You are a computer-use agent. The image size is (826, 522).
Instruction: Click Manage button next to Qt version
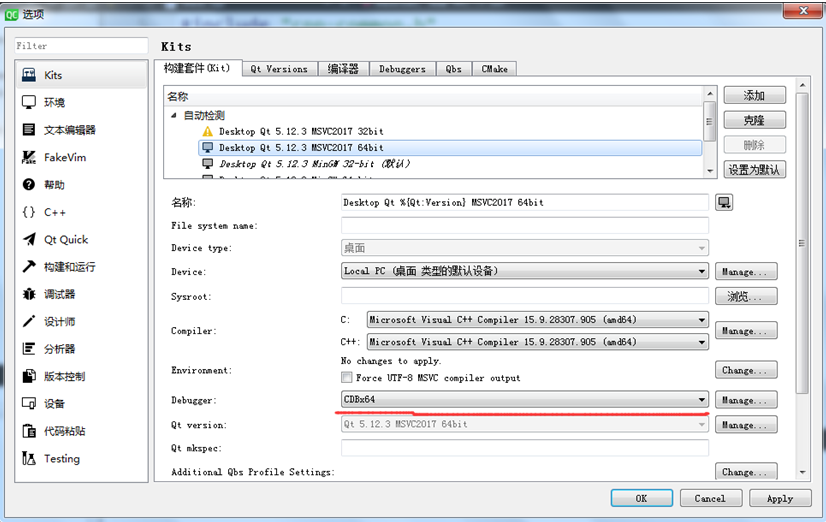point(746,425)
